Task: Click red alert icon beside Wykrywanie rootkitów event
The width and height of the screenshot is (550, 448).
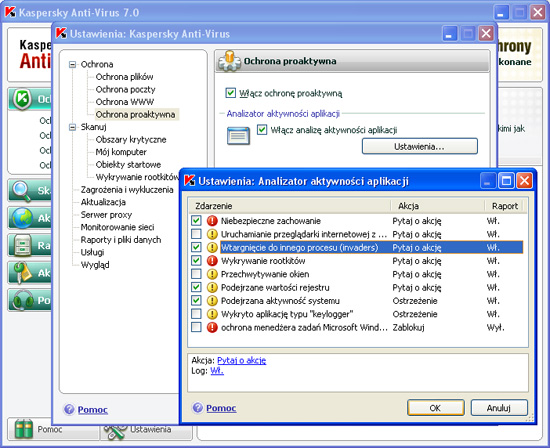Action: (x=212, y=261)
